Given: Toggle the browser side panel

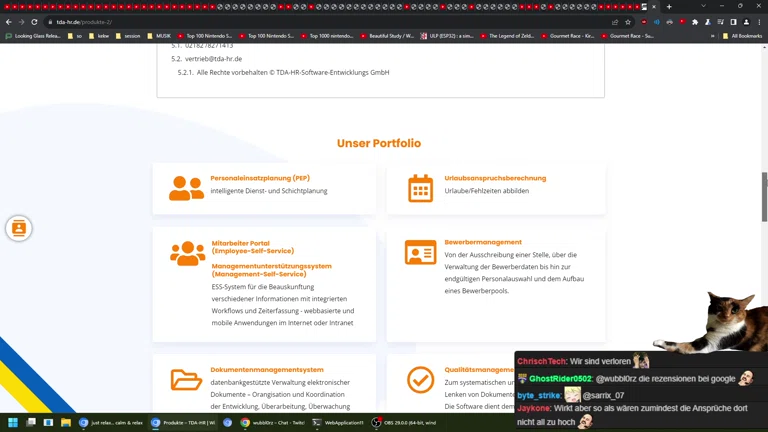Looking at the screenshot, I should coord(733,22).
